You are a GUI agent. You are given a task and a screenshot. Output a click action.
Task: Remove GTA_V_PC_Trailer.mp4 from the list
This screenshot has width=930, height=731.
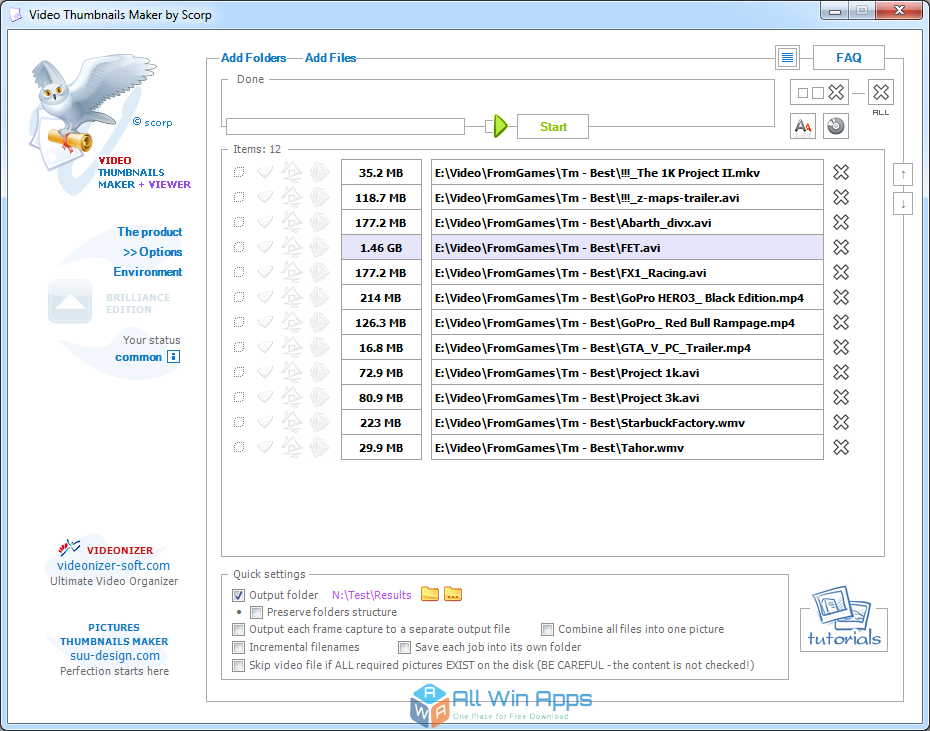(840, 347)
